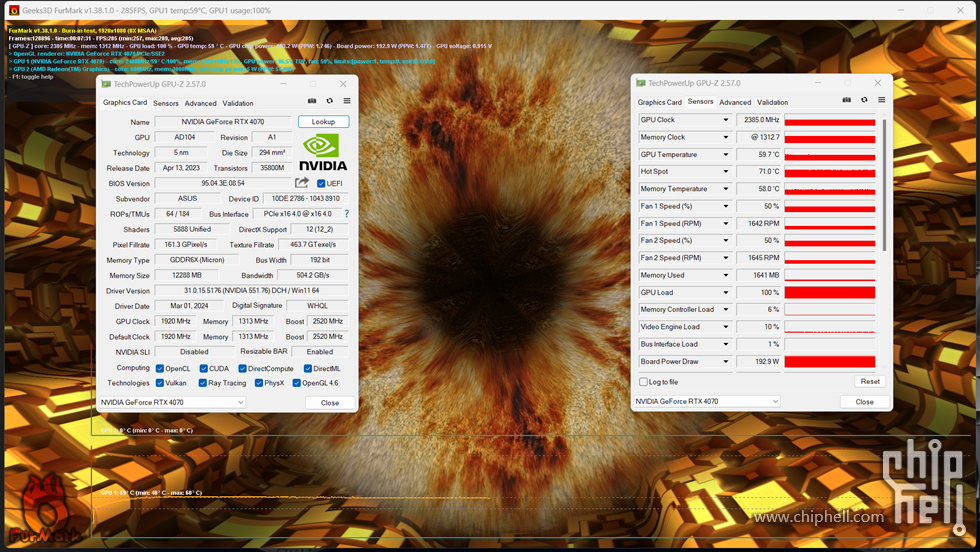This screenshot has width=980, height=552.
Task: Switch to Advanced tab in left GPU-Z window
Action: click(x=201, y=103)
